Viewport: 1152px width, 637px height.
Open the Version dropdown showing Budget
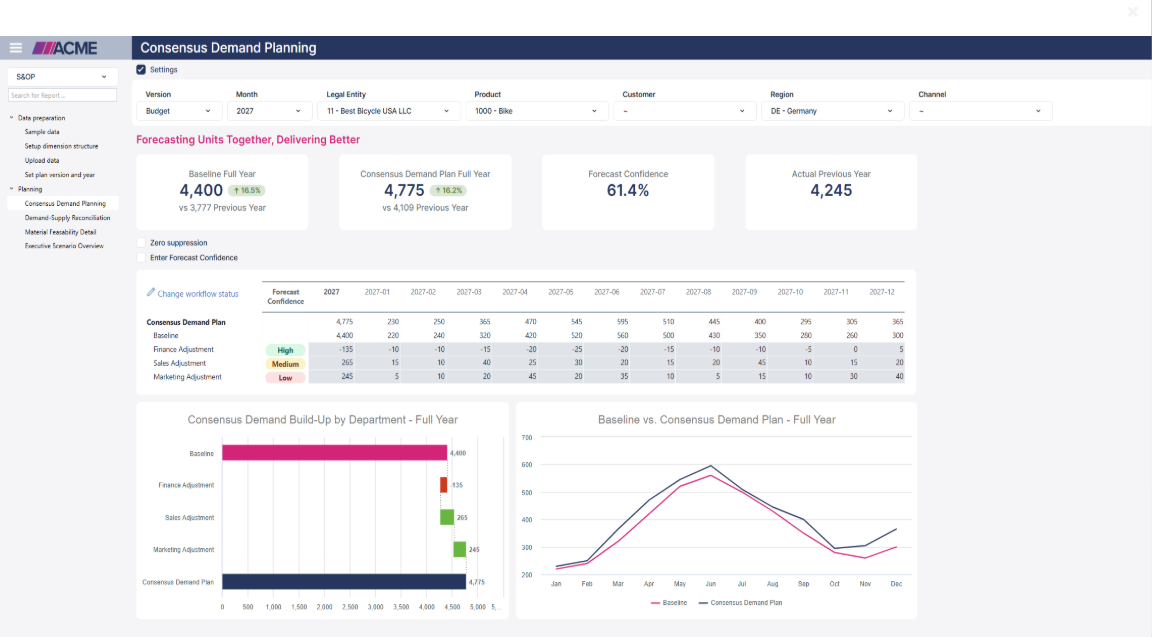pyautogui.click(x=179, y=111)
